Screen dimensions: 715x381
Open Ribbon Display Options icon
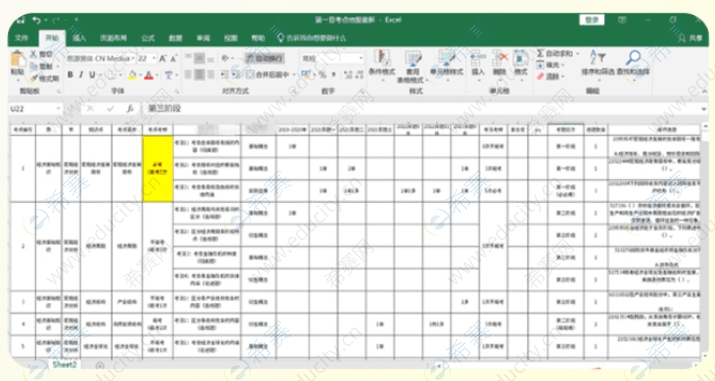click(x=622, y=20)
